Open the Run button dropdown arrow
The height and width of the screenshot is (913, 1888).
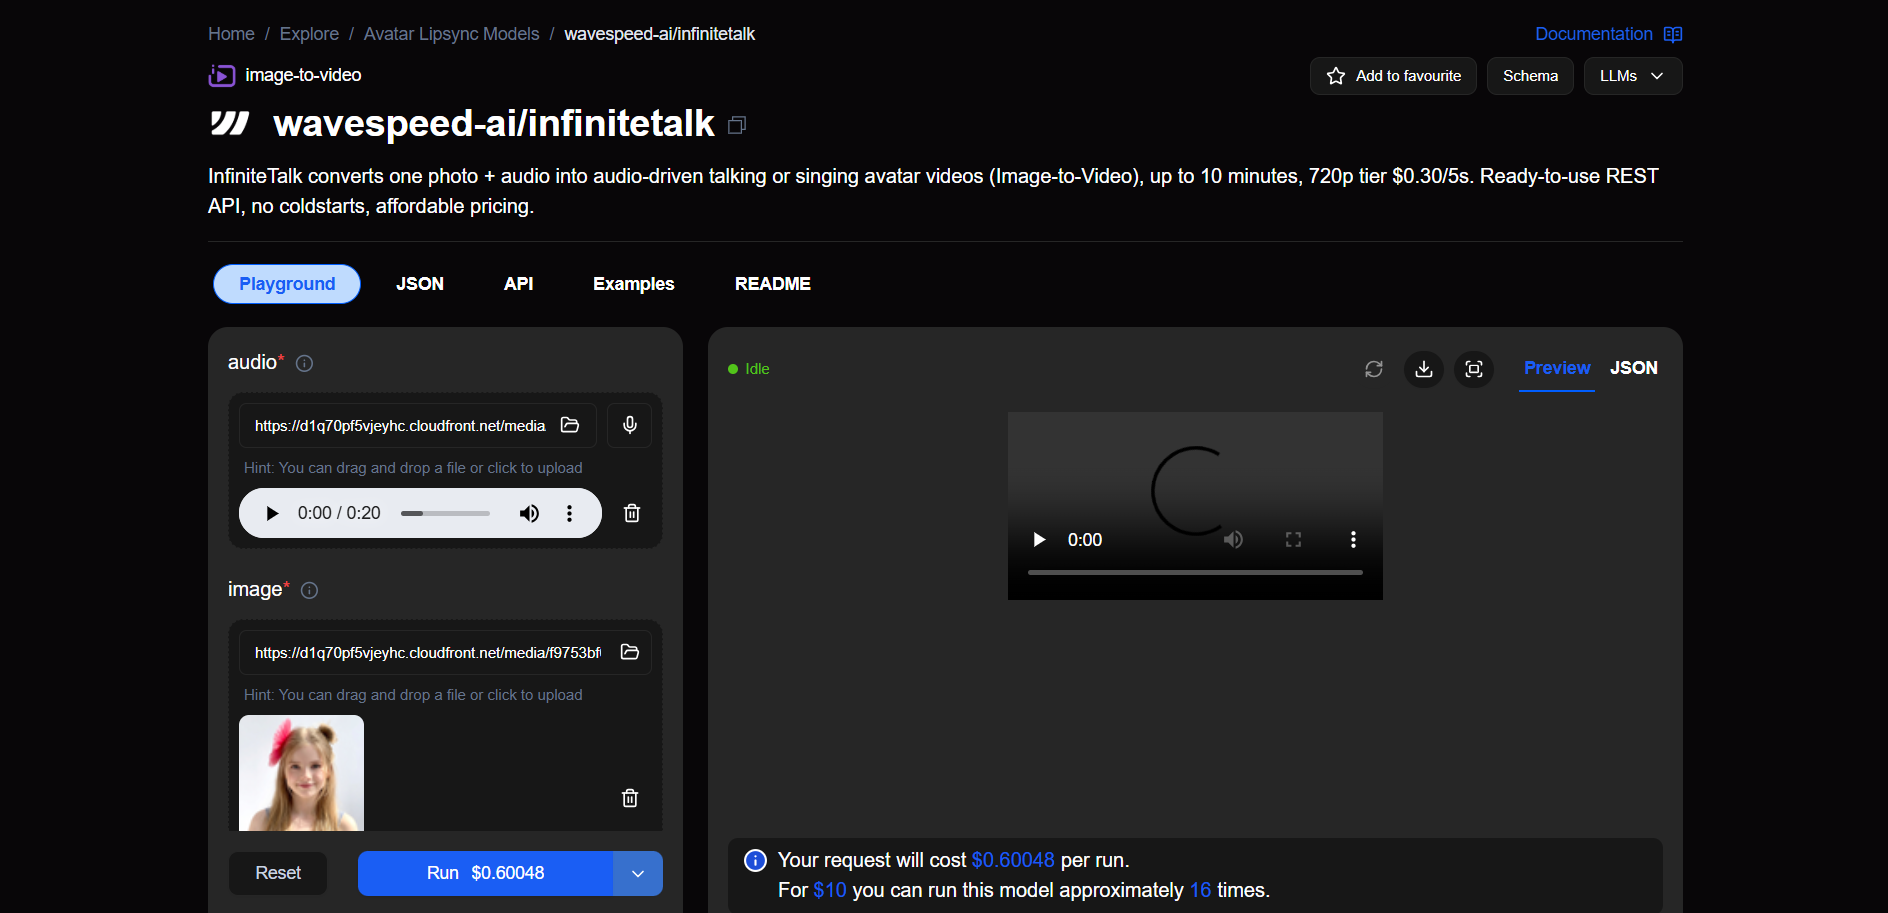(x=637, y=873)
